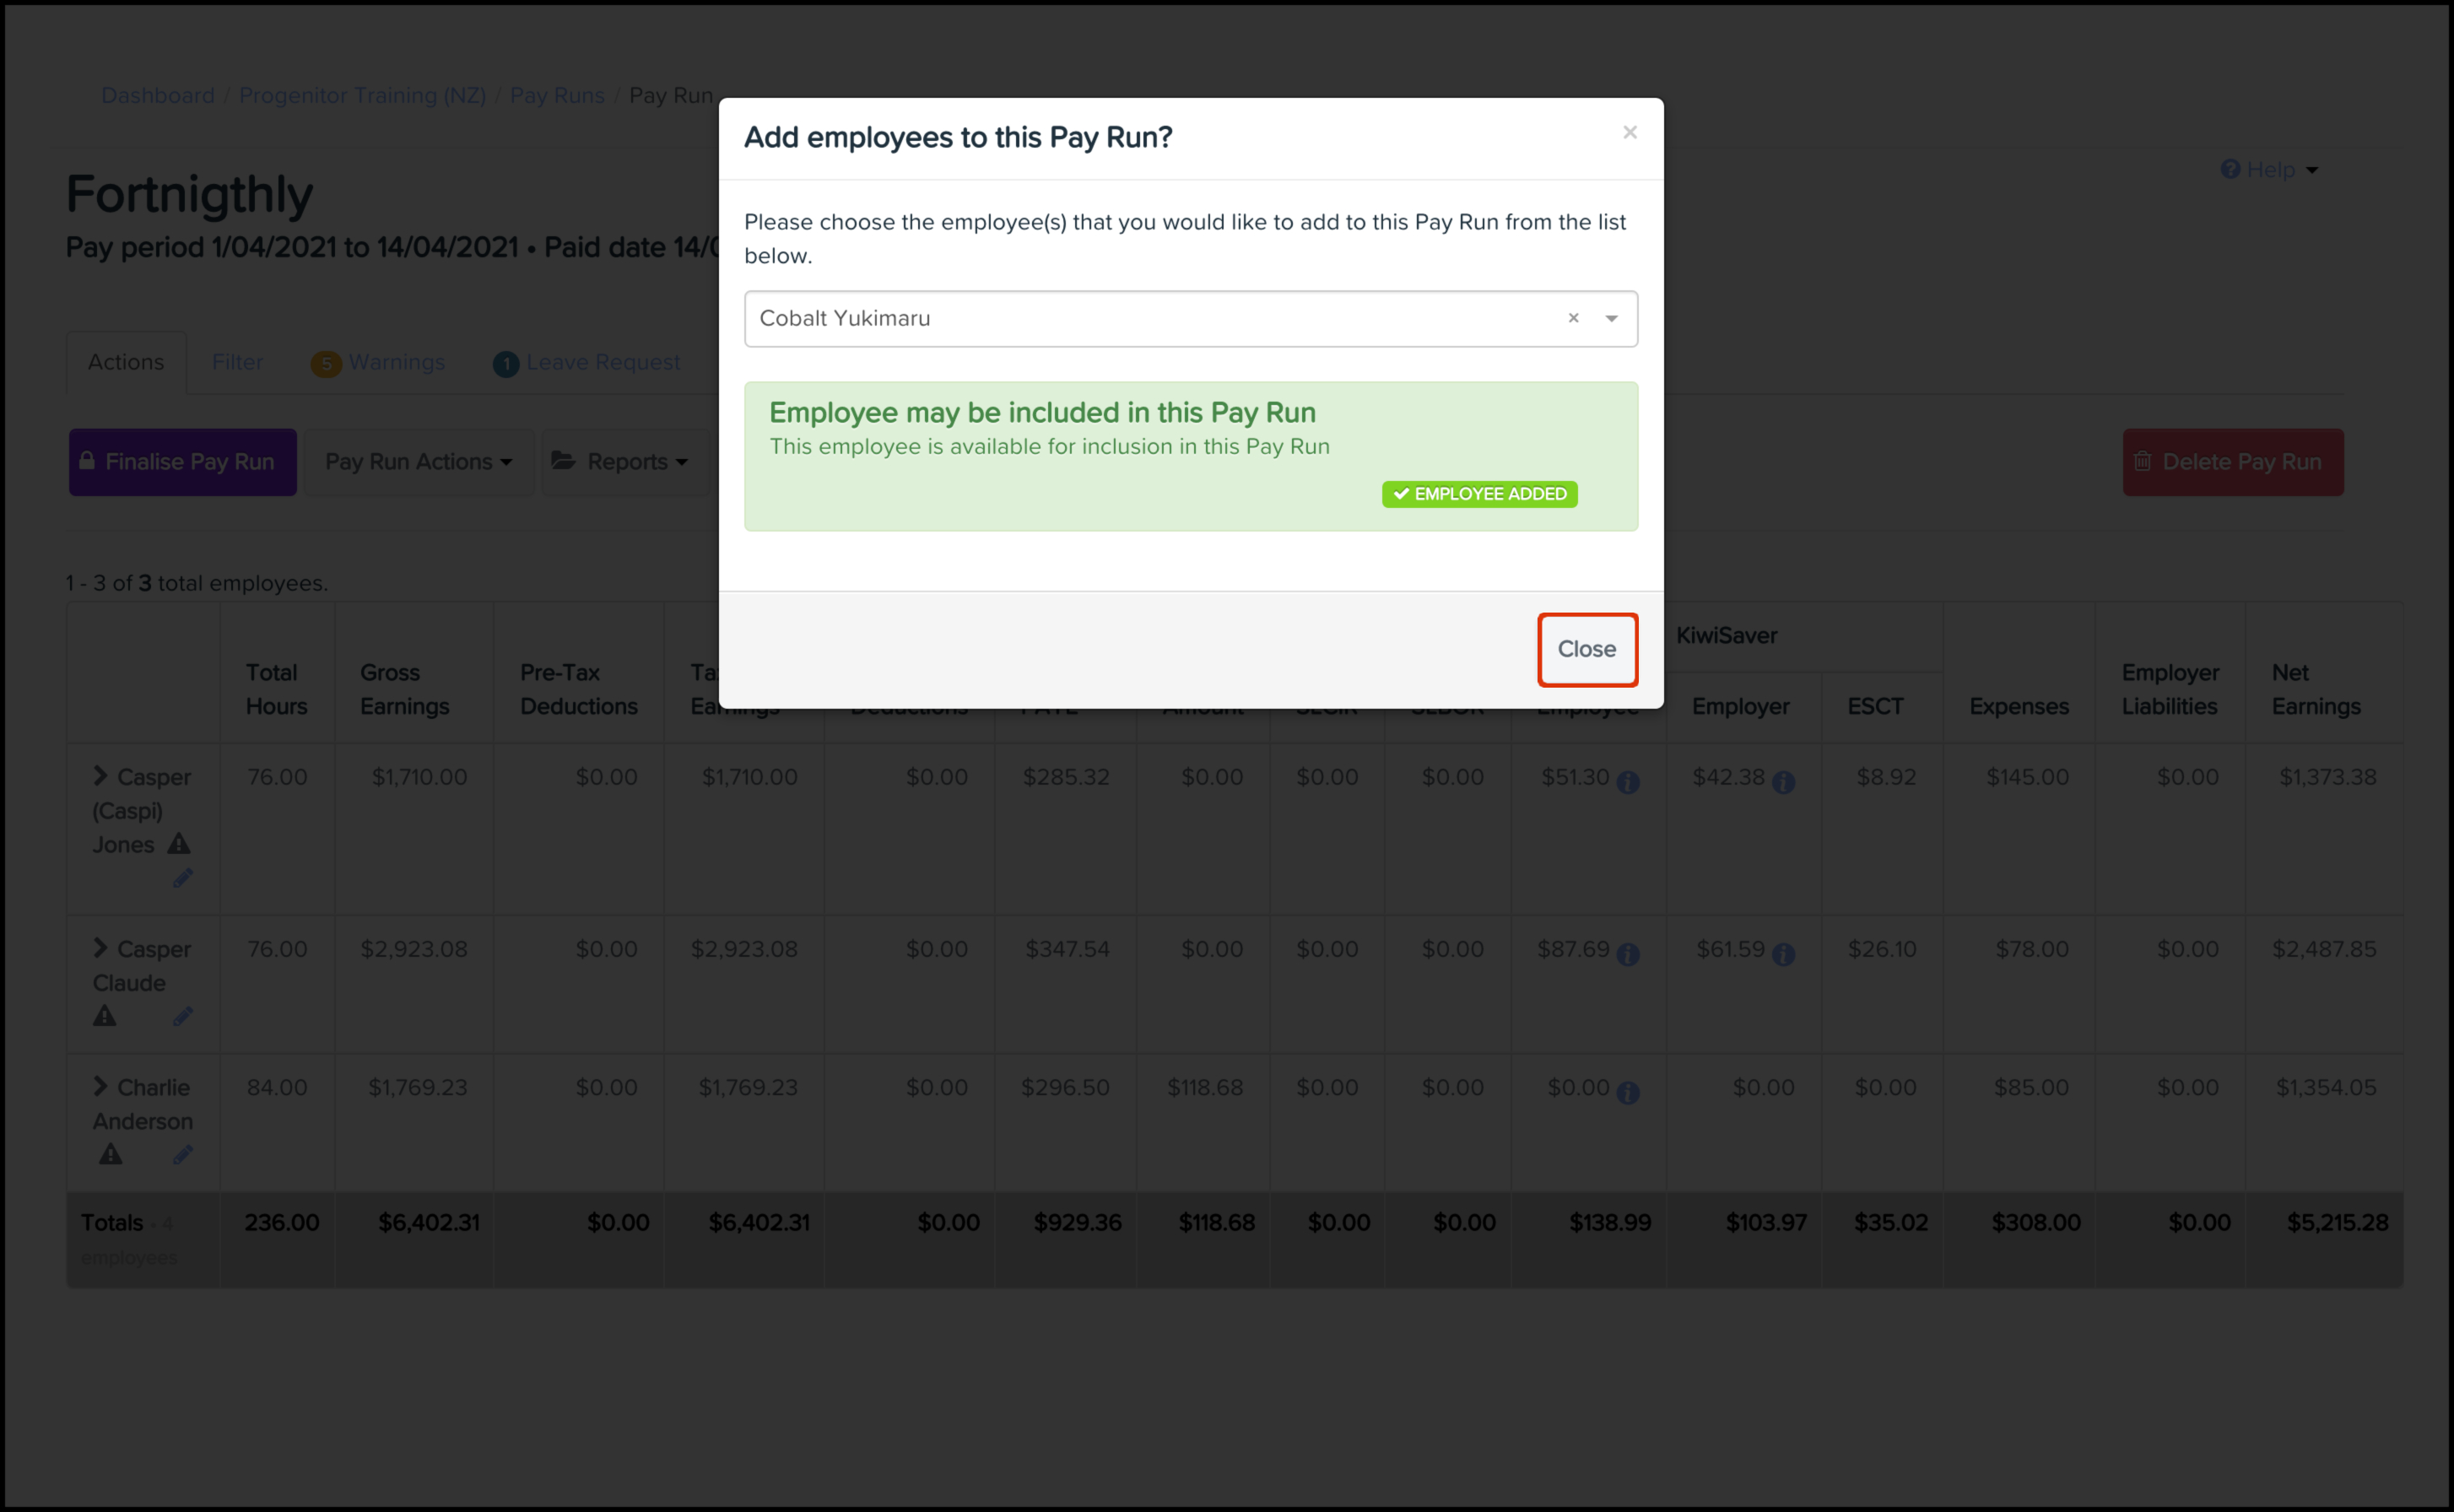Expand the Casper (Caspi) Jones row
Screen dimensions: 2454x1512
point(100,775)
